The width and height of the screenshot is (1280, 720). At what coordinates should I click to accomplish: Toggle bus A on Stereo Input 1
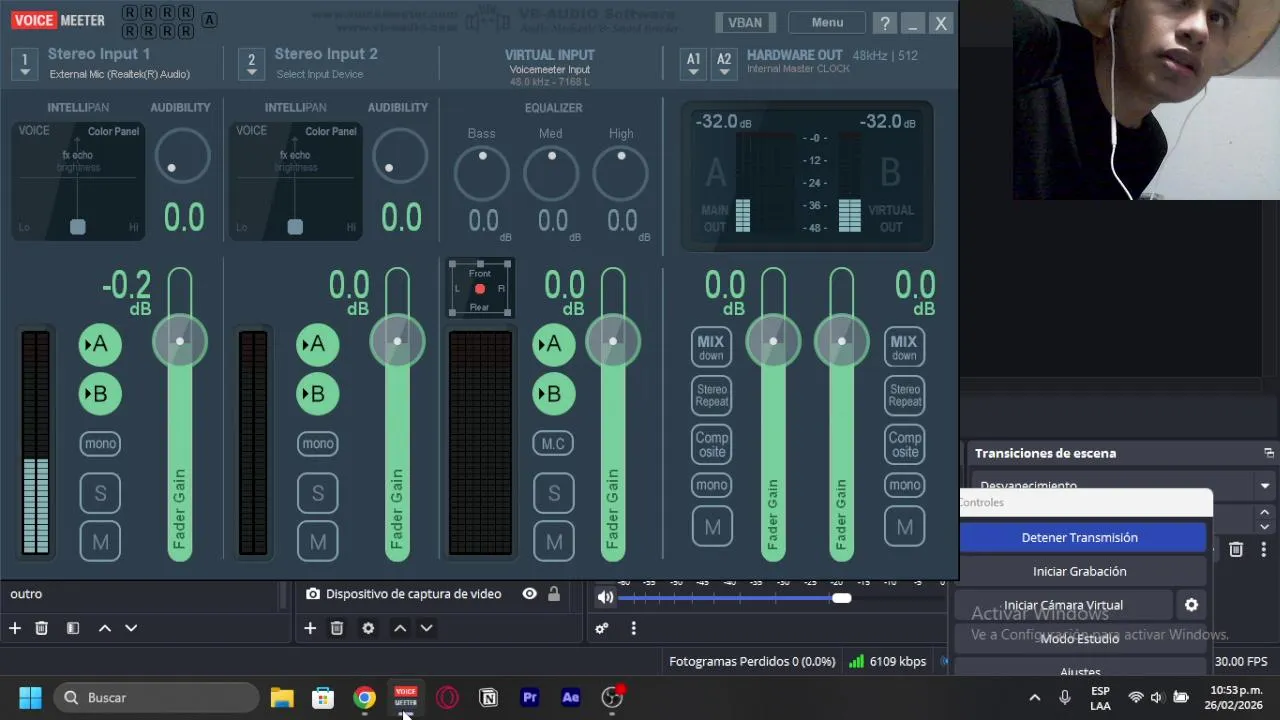coord(100,345)
